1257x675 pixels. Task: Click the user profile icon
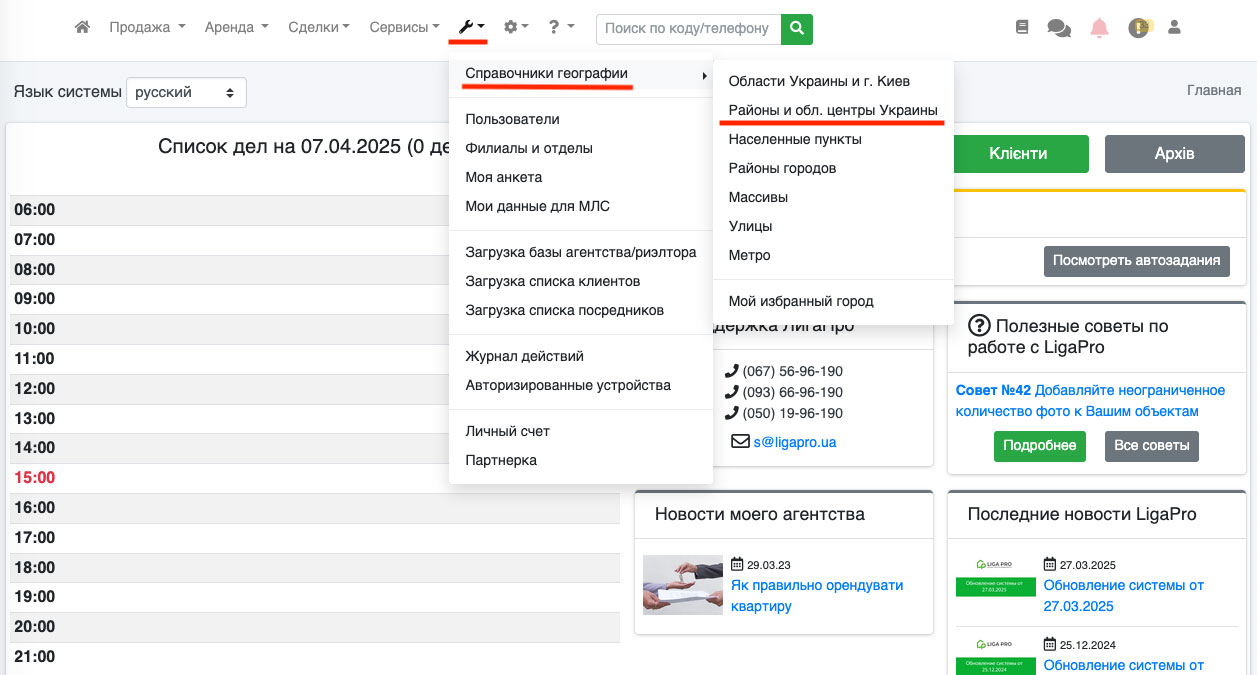coord(1175,28)
